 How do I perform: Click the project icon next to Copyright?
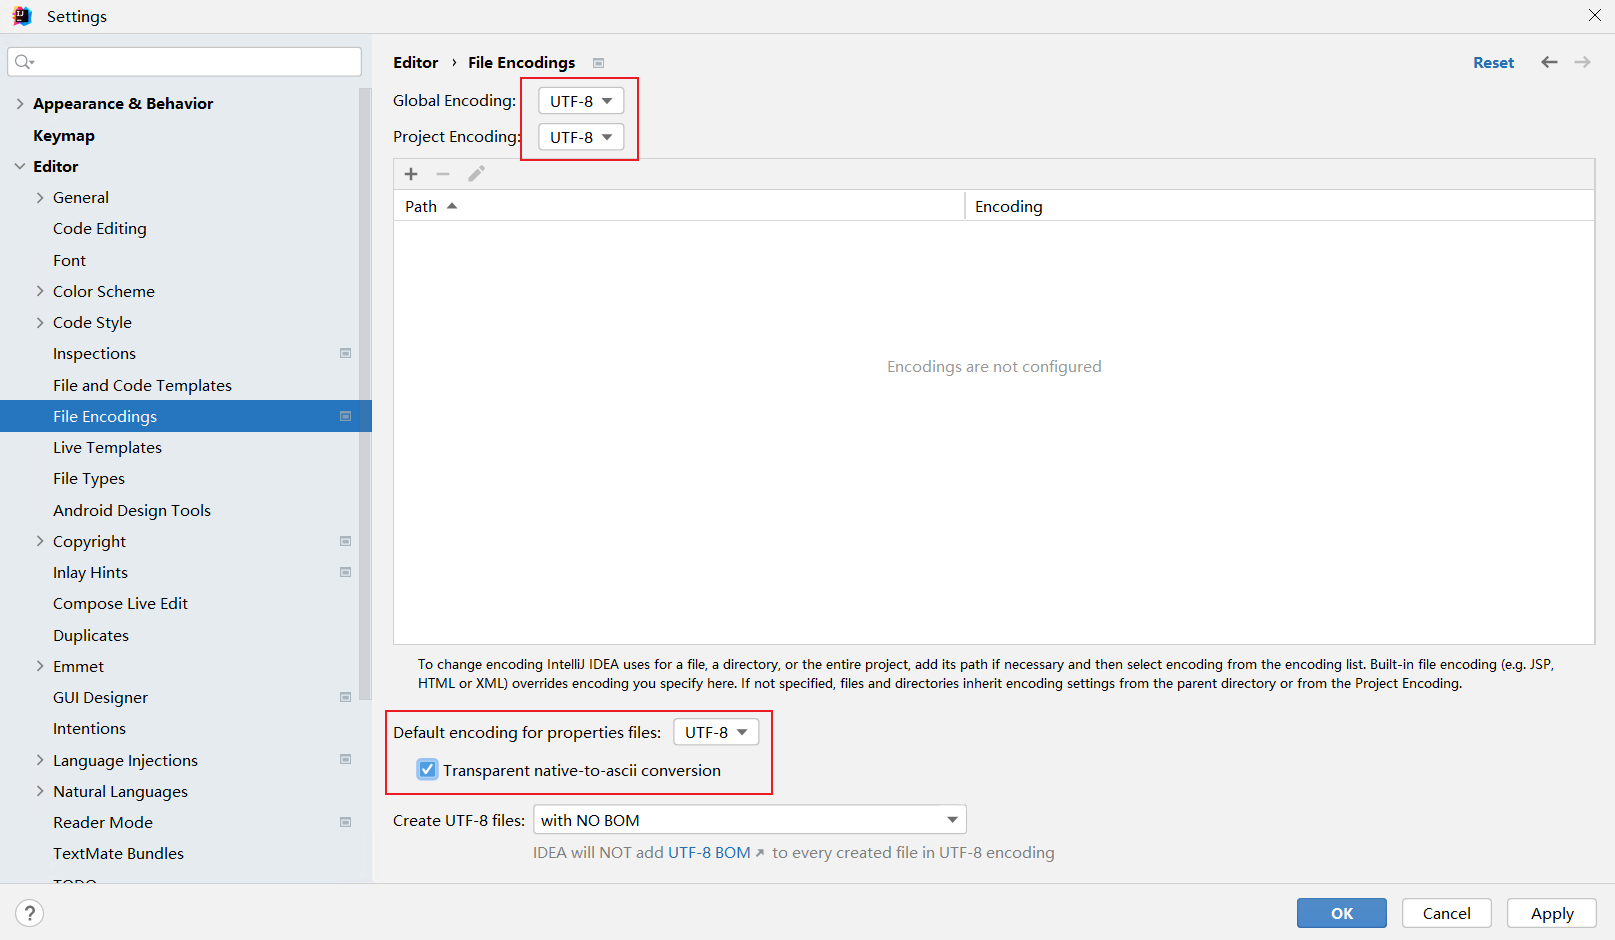346,541
